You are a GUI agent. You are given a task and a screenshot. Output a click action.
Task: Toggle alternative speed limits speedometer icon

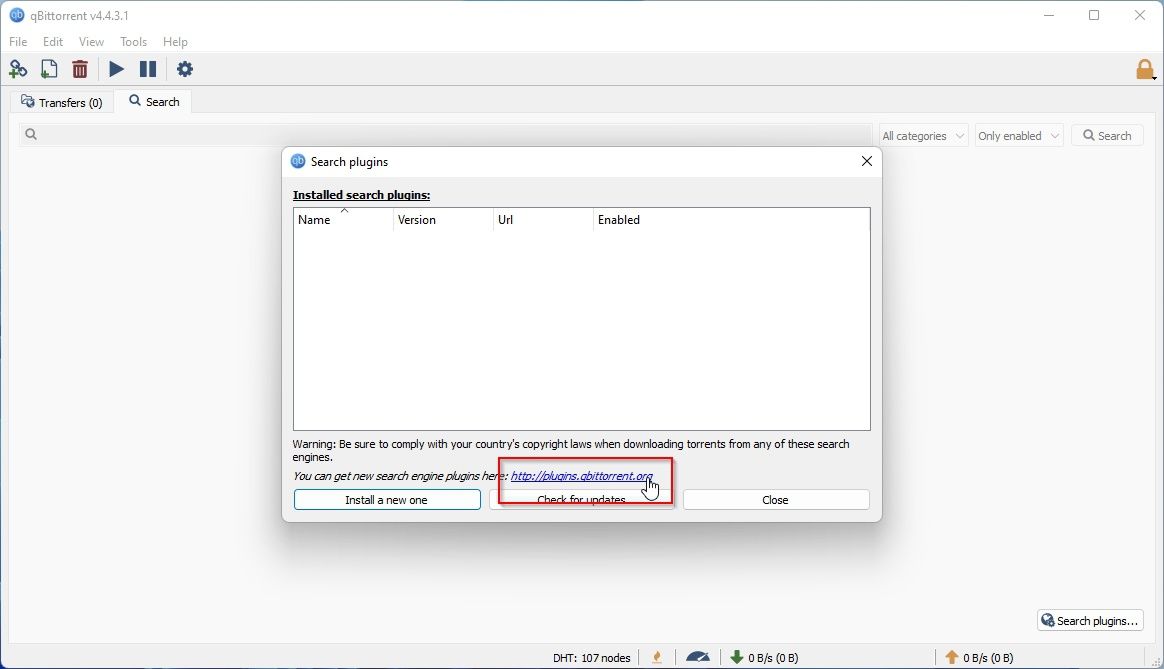[698, 656]
